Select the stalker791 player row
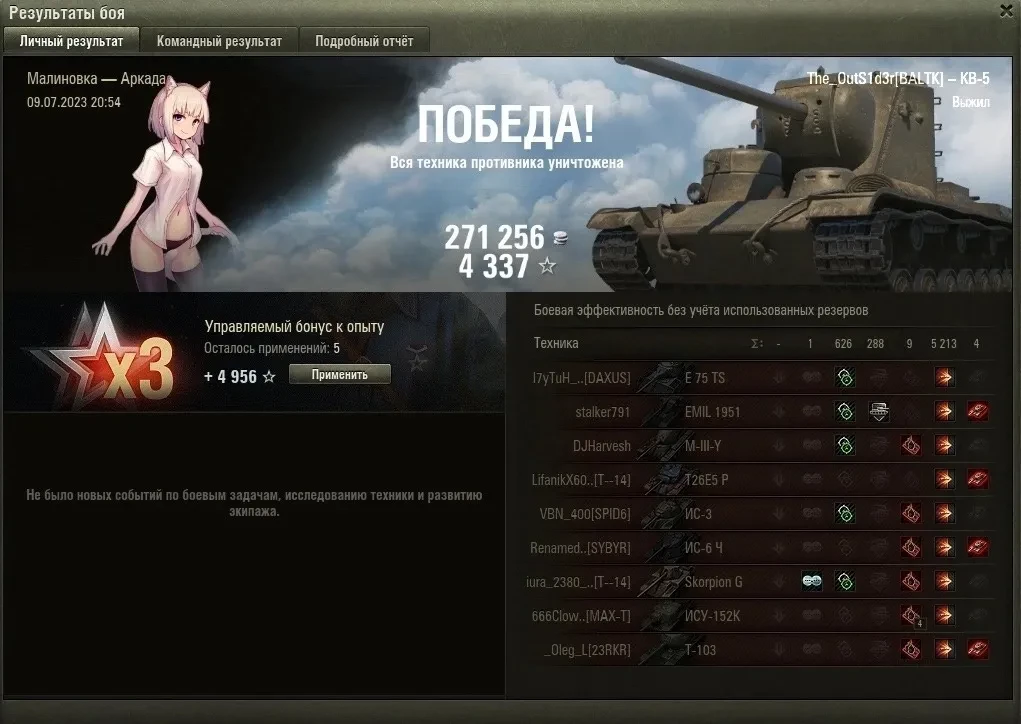1021x724 pixels. [760, 411]
